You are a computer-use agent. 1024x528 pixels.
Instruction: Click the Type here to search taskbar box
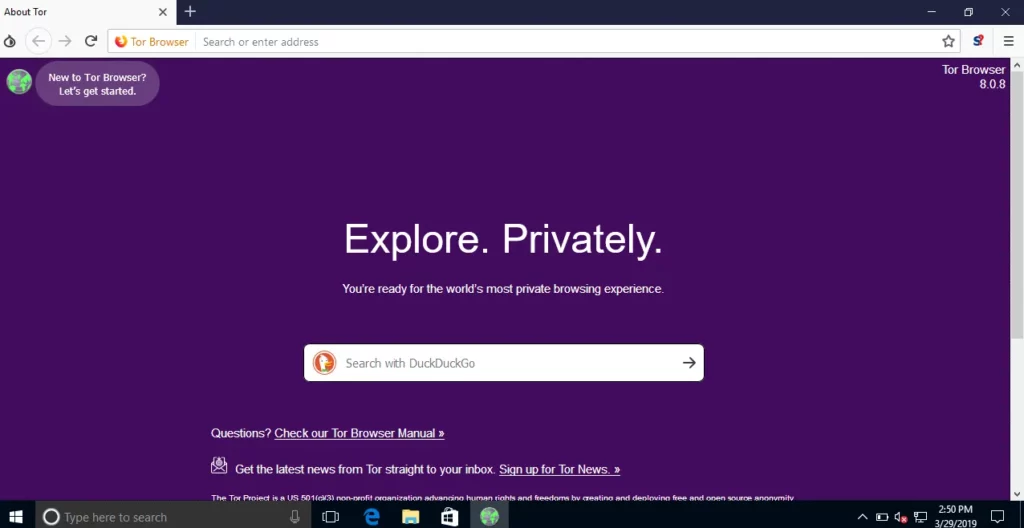(x=173, y=517)
